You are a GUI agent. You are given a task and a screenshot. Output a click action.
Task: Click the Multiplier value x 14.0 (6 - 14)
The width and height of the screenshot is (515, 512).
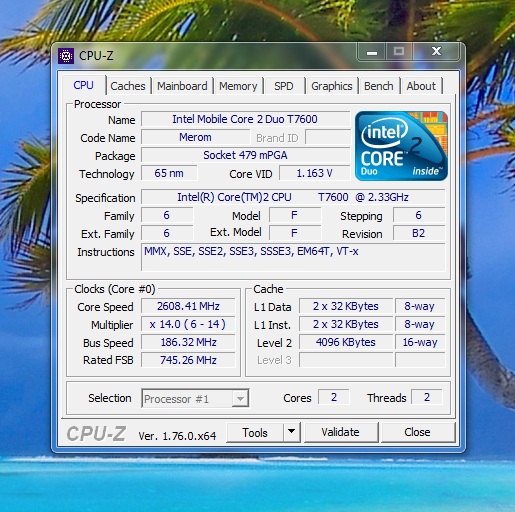pyautogui.click(x=188, y=324)
